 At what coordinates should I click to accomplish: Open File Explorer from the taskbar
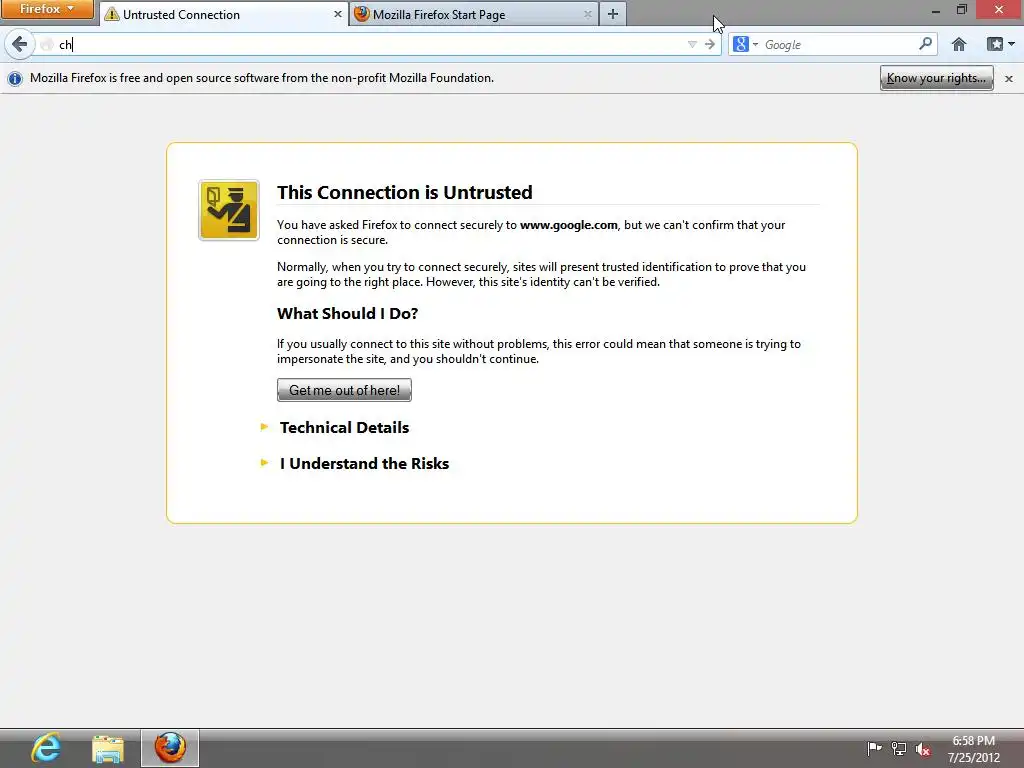pyautogui.click(x=108, y=748)
